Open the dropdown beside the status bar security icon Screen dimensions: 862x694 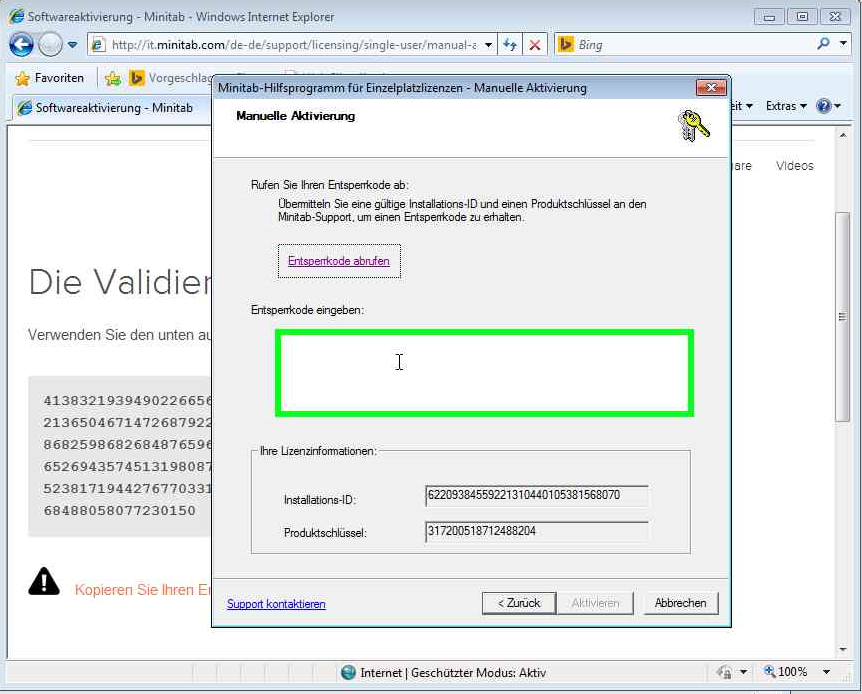coord(744,672)
